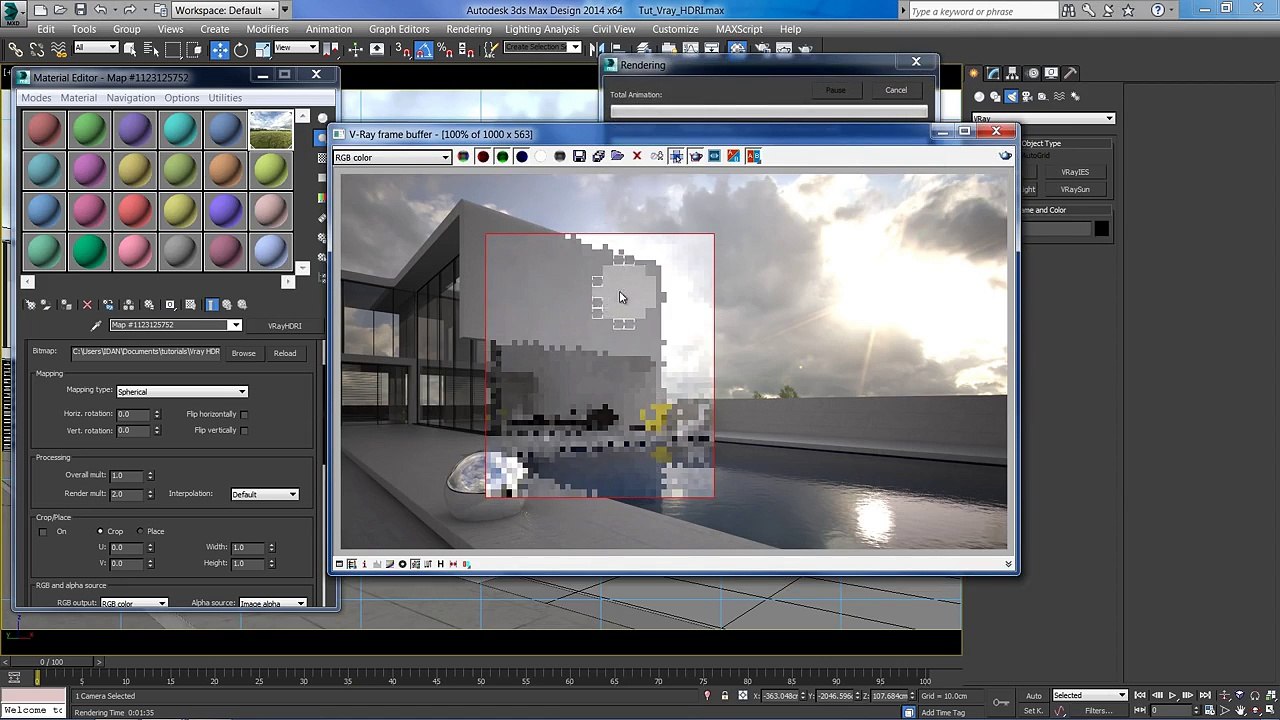
Task: Toggle the green channel button in frame buffer
Action: point(502,156)
